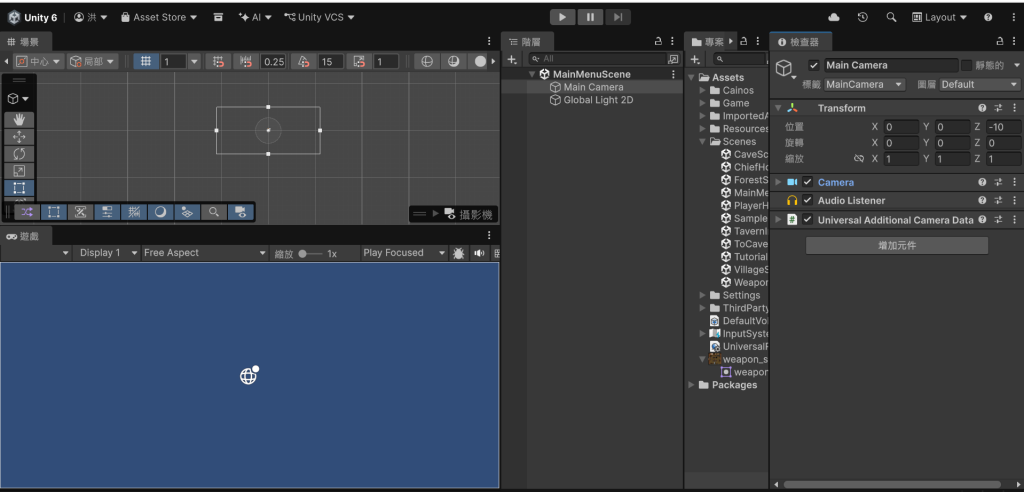
Task: Select the Rotate tool
Action: (x=19, y=154)
